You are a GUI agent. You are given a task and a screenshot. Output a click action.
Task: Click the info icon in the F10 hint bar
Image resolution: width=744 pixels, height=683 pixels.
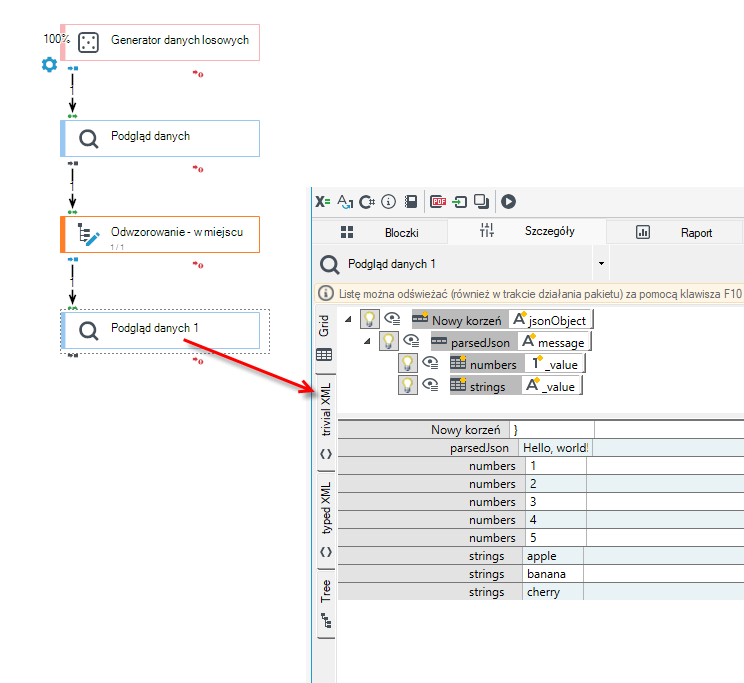(x=326, y=293)
